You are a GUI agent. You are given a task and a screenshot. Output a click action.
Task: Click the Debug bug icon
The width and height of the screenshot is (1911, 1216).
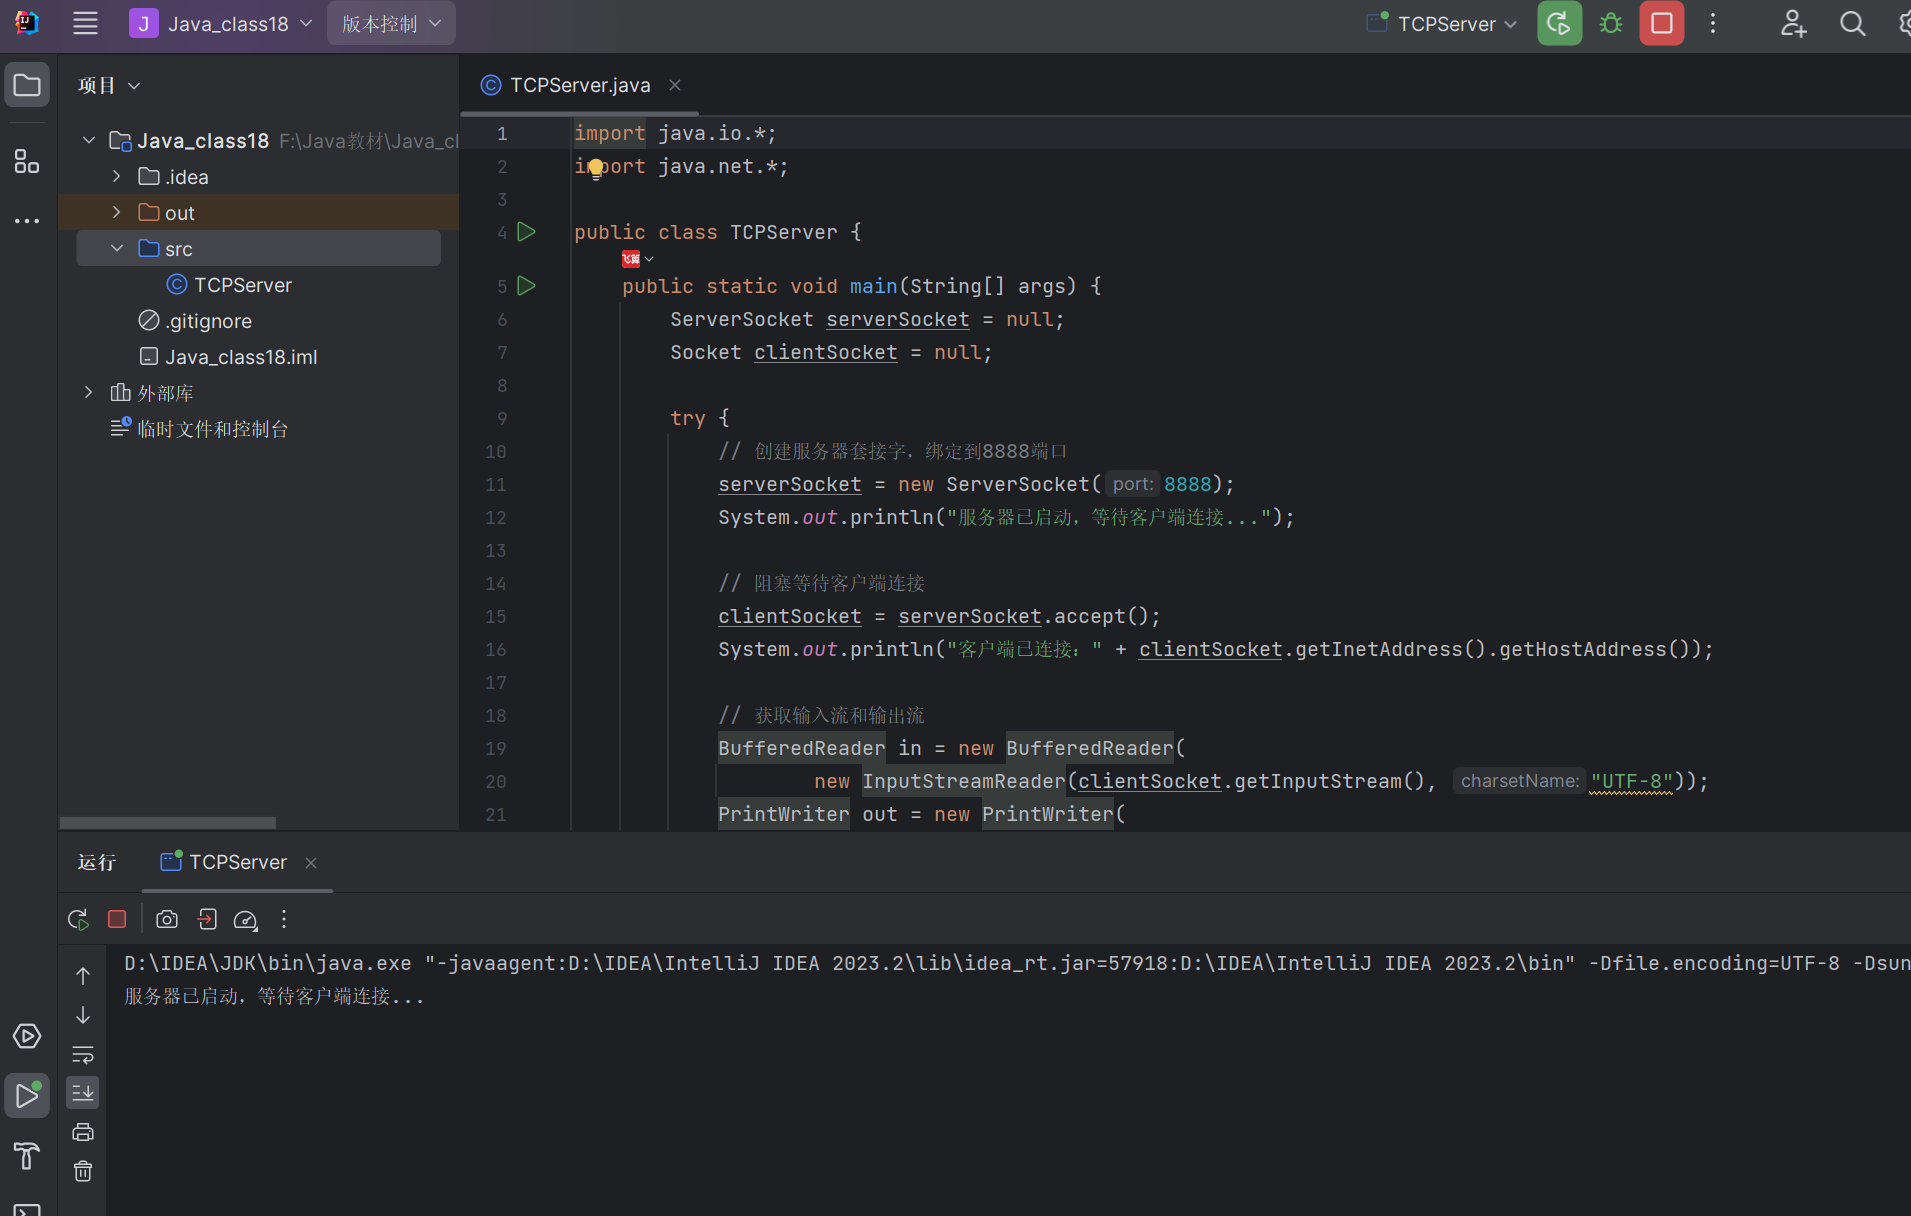coord(1610,24)
